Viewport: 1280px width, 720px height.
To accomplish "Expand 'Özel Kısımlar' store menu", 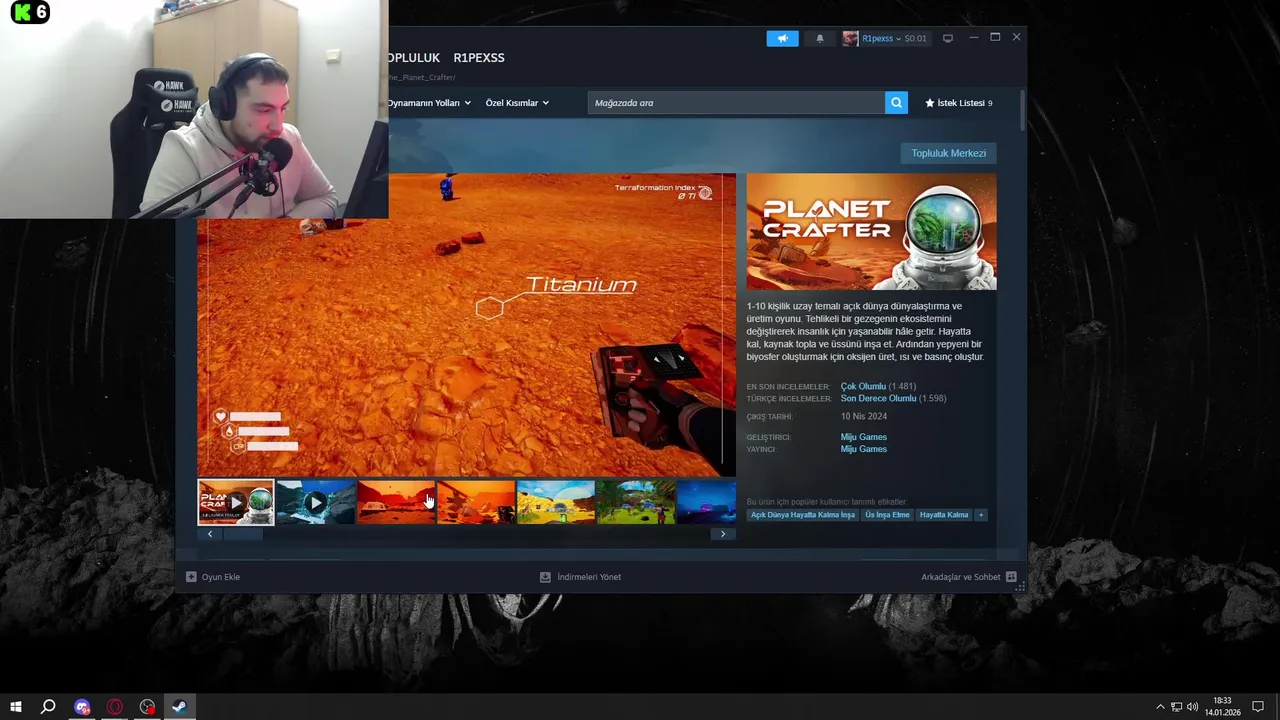I will pyautogui.click(x=517, y=103).
